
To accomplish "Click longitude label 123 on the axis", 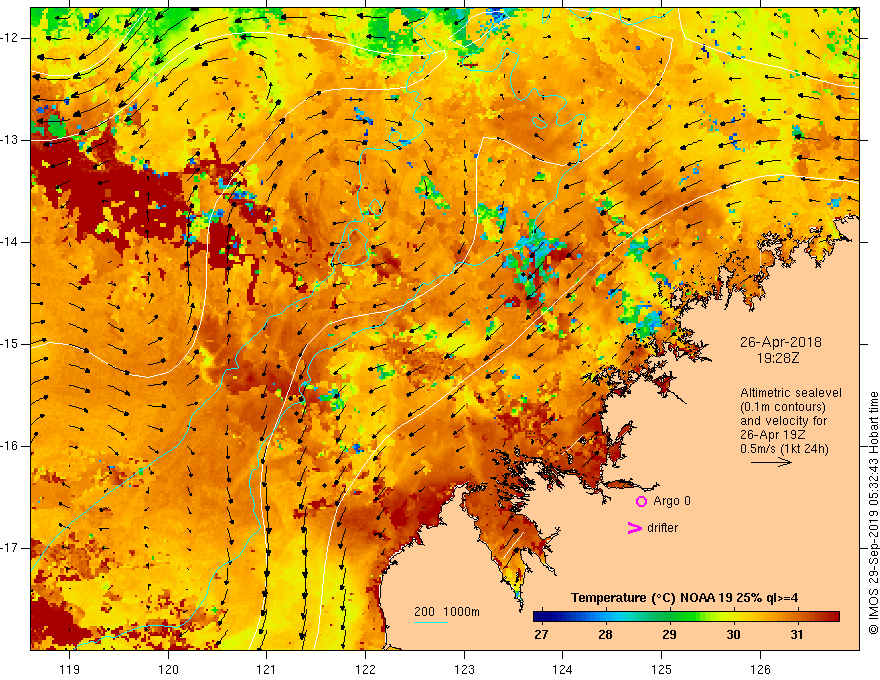I will pos(464,669).
